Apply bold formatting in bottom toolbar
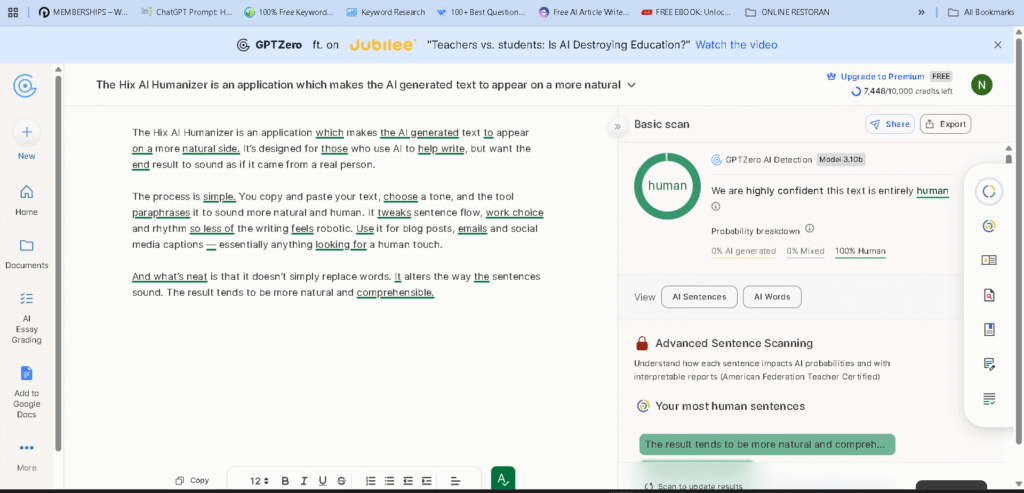Screen dimensions: 1024x493 tap(285, 481)
